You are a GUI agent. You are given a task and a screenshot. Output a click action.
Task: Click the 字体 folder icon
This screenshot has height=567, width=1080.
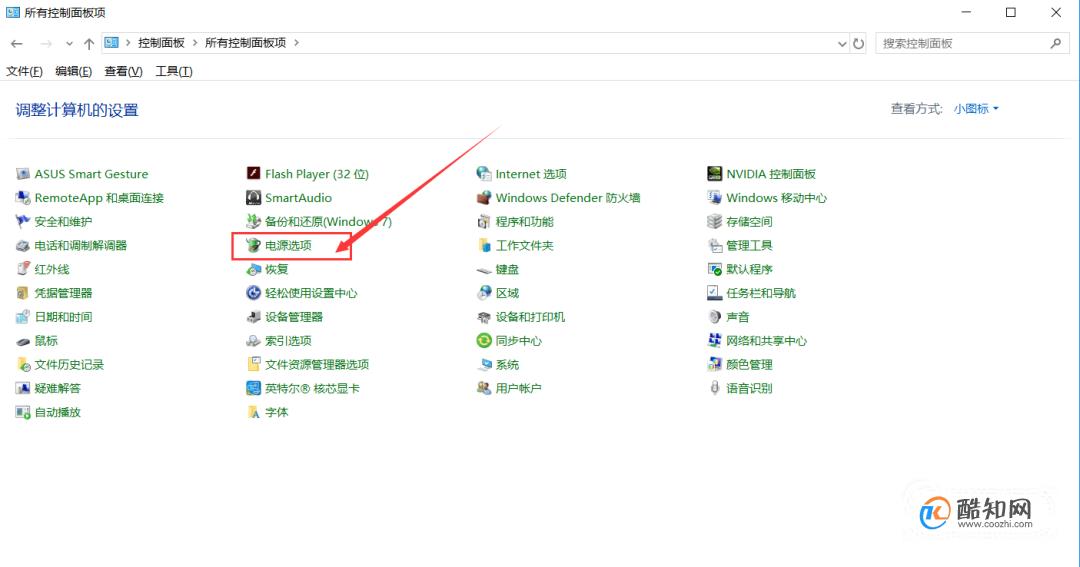[x=253, y=412]
